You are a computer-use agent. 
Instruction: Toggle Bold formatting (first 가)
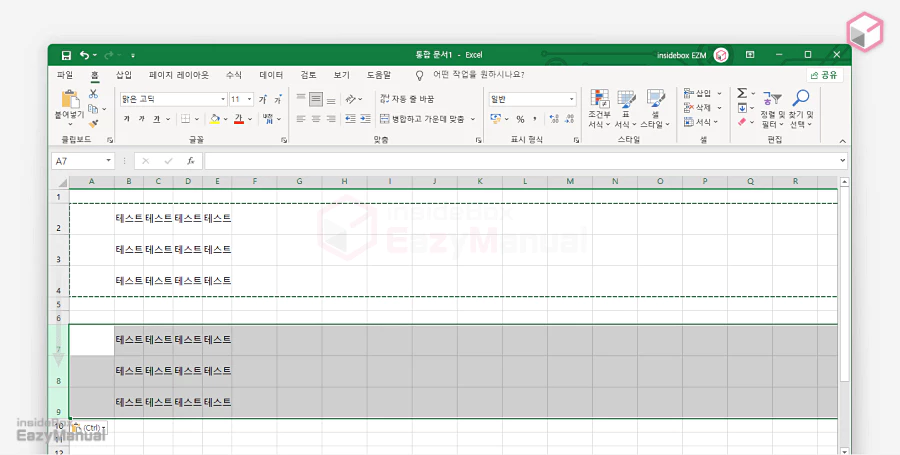[126, 119]
